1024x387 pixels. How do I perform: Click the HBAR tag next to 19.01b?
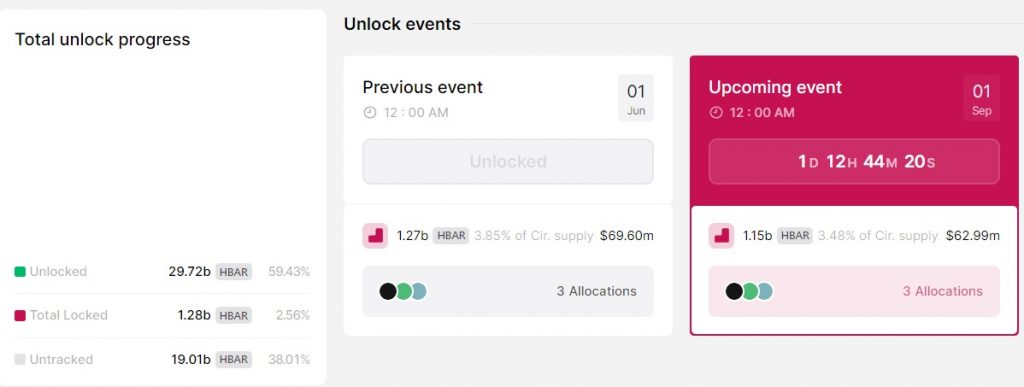pos(234,360)
